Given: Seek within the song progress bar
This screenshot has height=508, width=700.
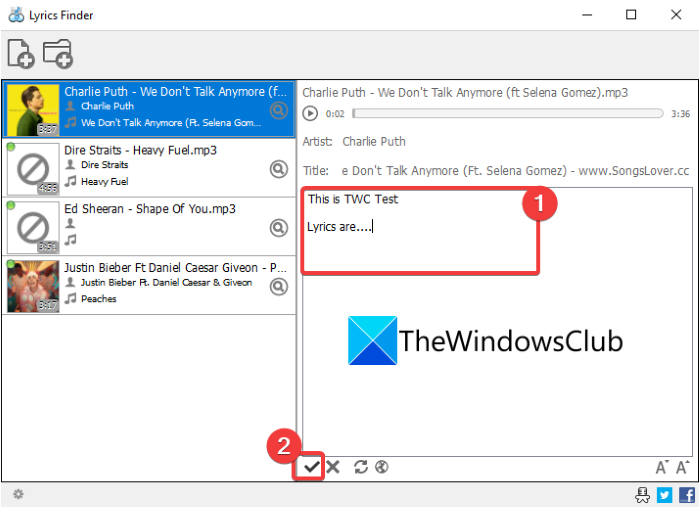Looking at the screenshot, I should [508, 113].
